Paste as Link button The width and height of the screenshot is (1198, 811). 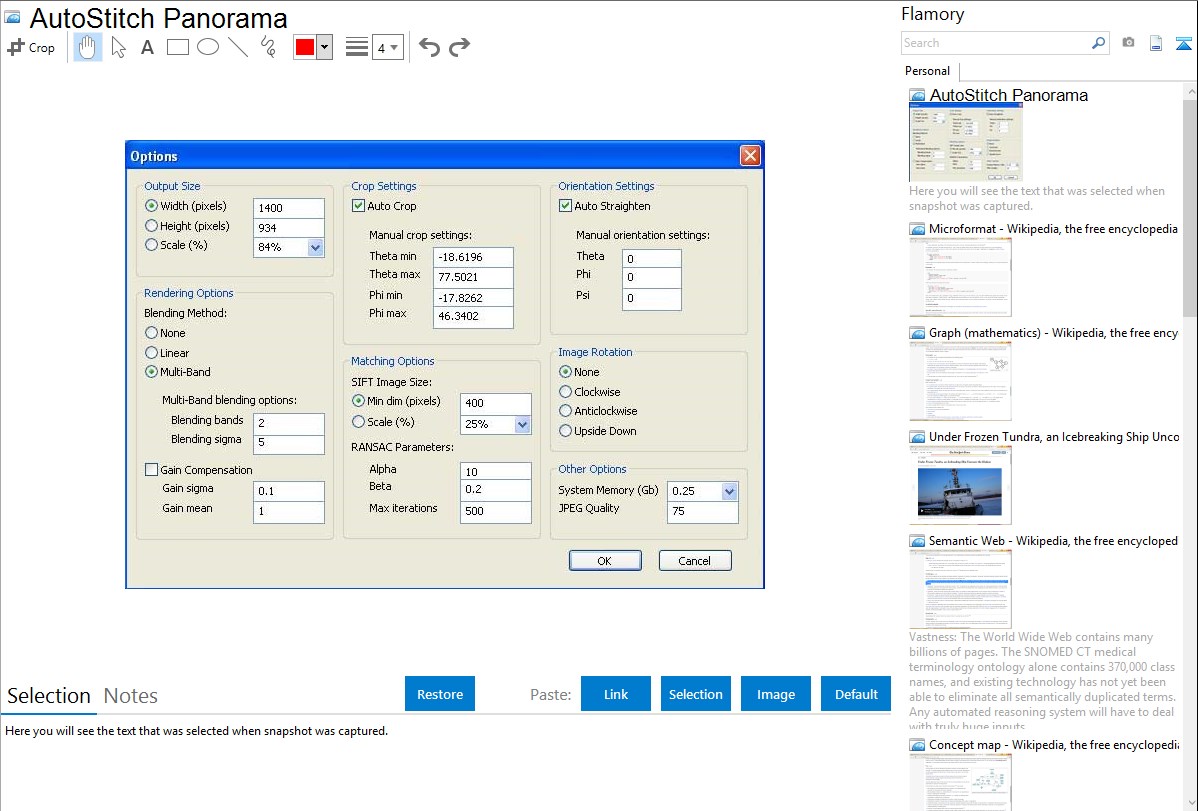[x=616, y=694]
